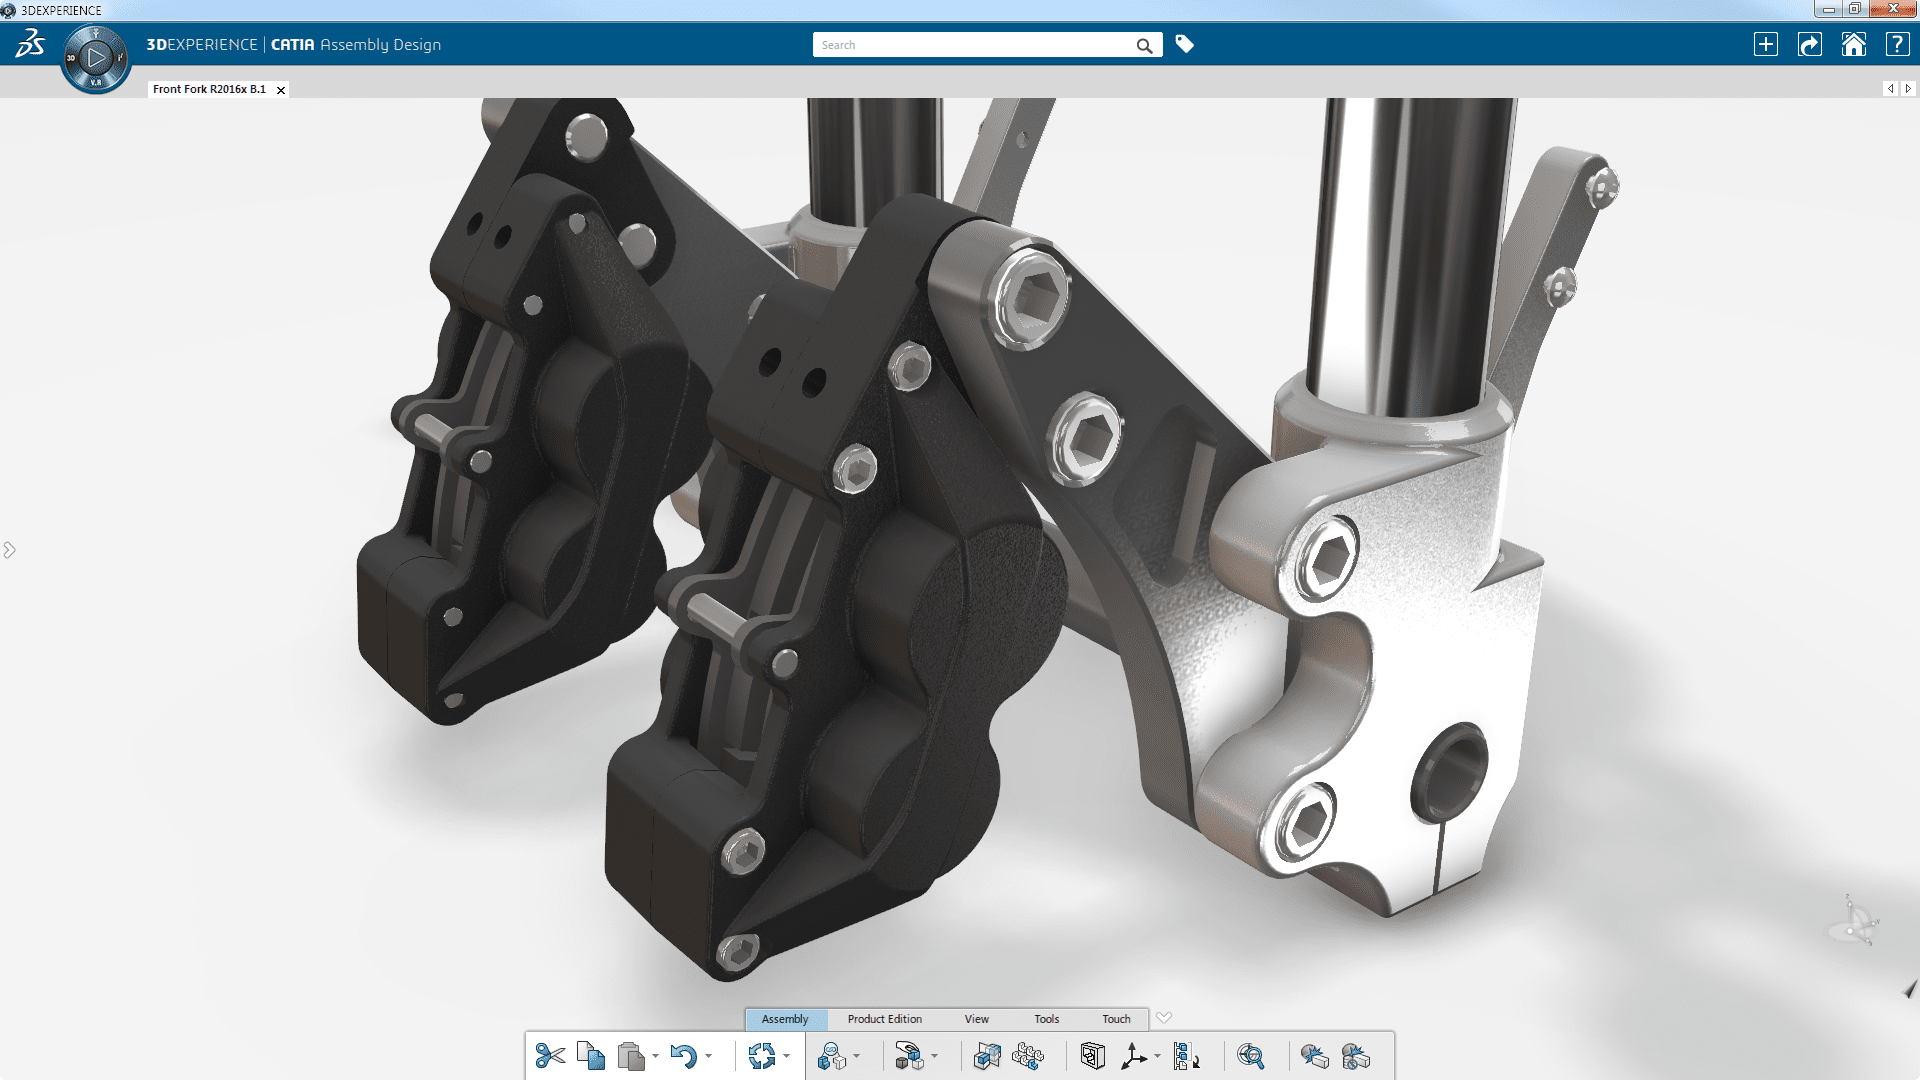This screenshot has width=1920, height=1080.
Task: Click the tag icon beside search
Action: pos(1184,44)
